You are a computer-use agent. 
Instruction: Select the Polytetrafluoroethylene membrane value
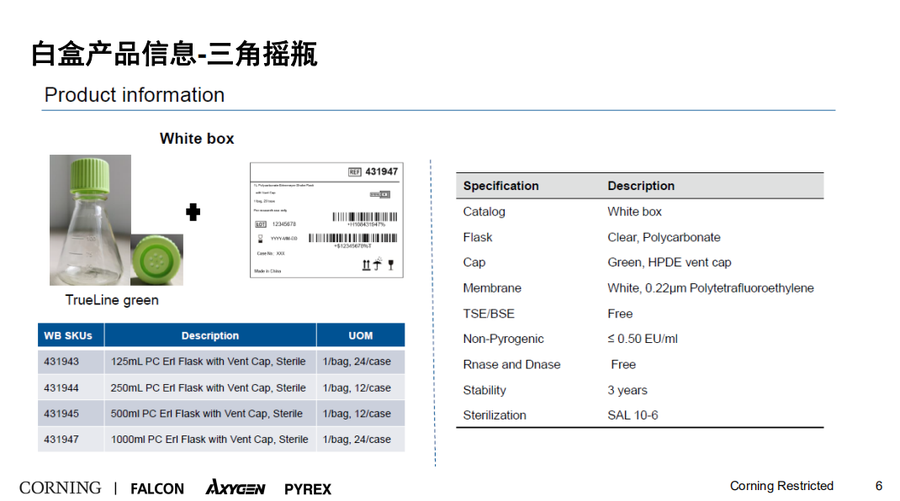click(711, 288)
